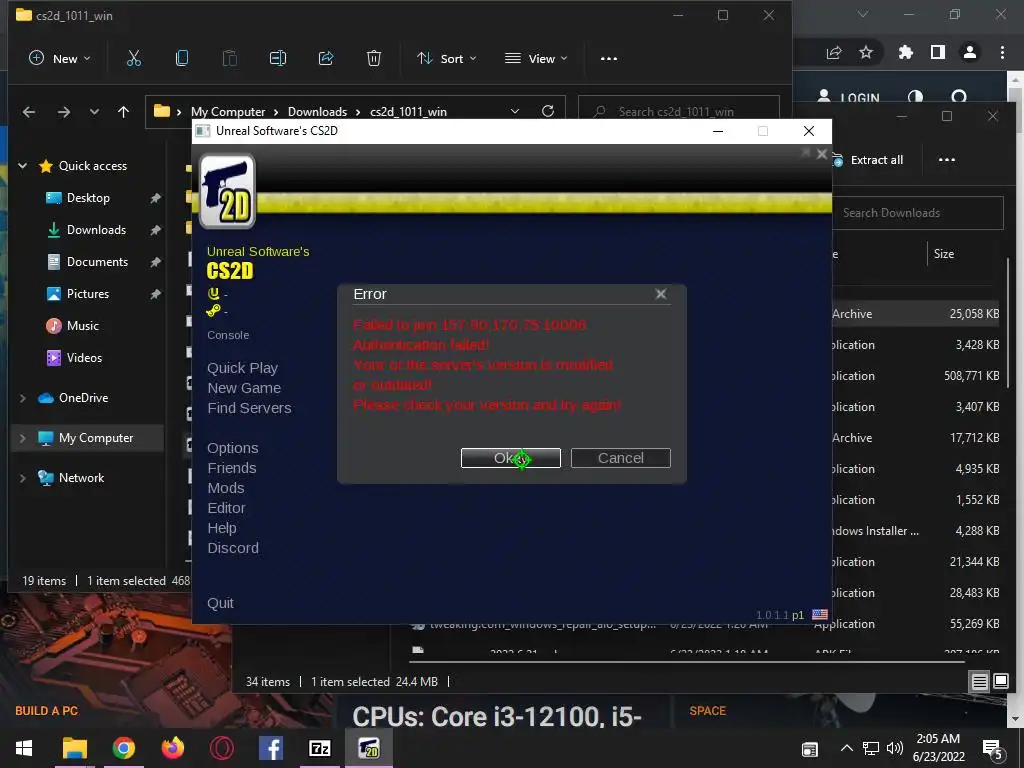Open the Friends menu entry
This screenshot has height=768, width=1024.
231,468
